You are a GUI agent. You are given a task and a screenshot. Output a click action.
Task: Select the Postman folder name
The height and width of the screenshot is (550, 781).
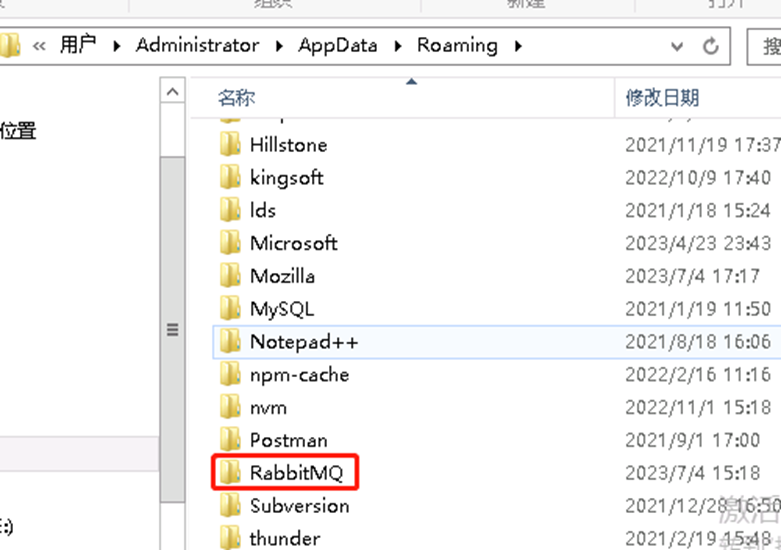(289, 440)
